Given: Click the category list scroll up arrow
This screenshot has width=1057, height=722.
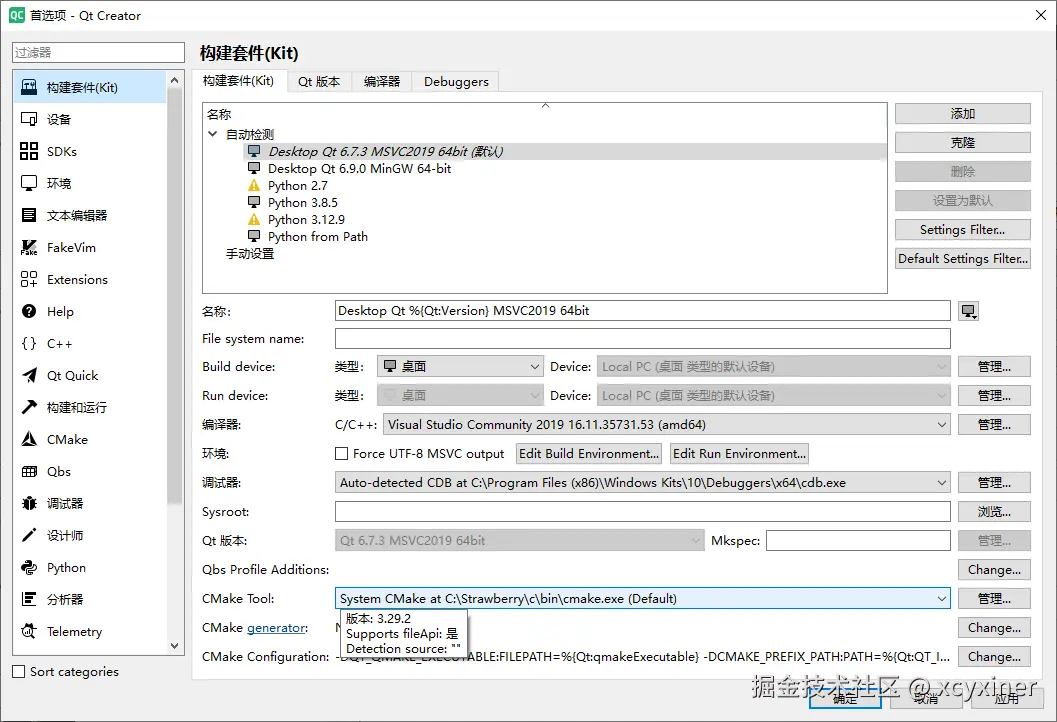Looking at the screenshot, I should point(175,80).
